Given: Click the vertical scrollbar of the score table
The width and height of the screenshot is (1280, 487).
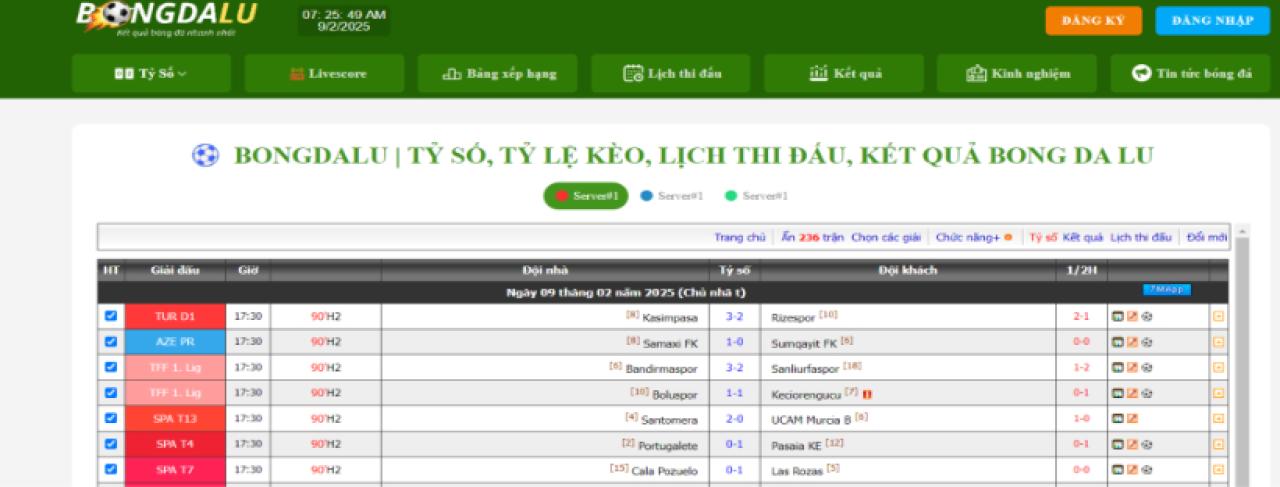Looking at the screenshot, I should coord(1242,350).
